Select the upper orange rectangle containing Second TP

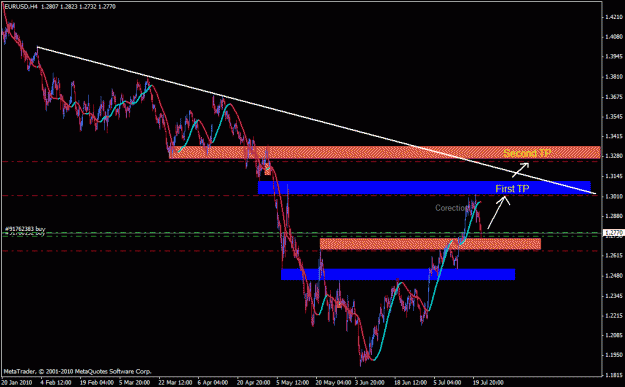tap(385, 152)
